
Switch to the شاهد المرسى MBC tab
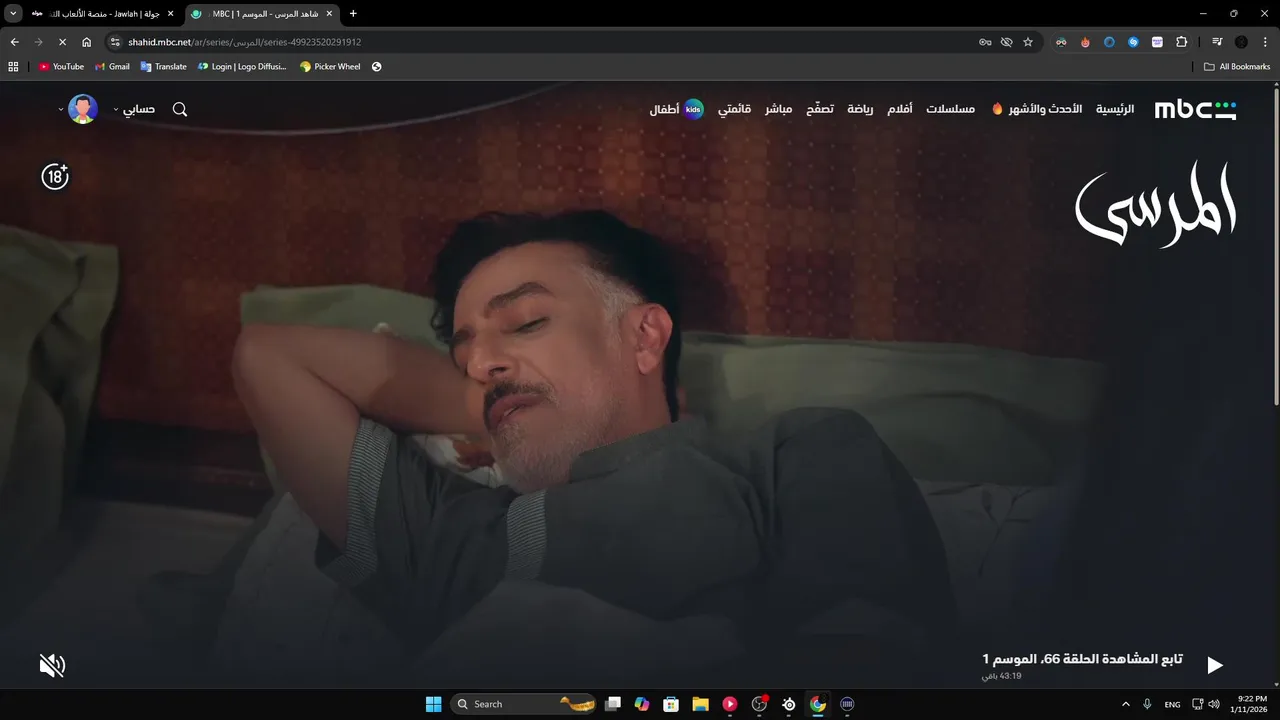tap(263, 14)
